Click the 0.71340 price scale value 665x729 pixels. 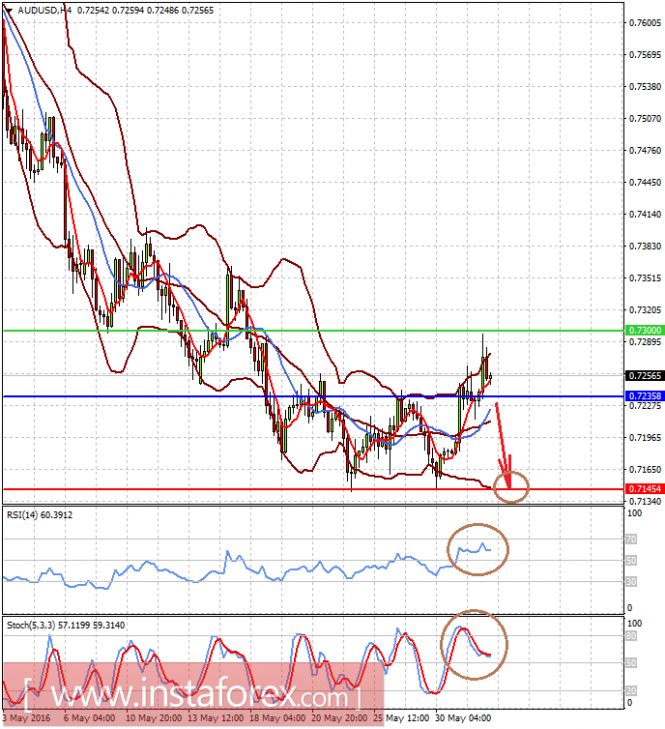(645, 501)
